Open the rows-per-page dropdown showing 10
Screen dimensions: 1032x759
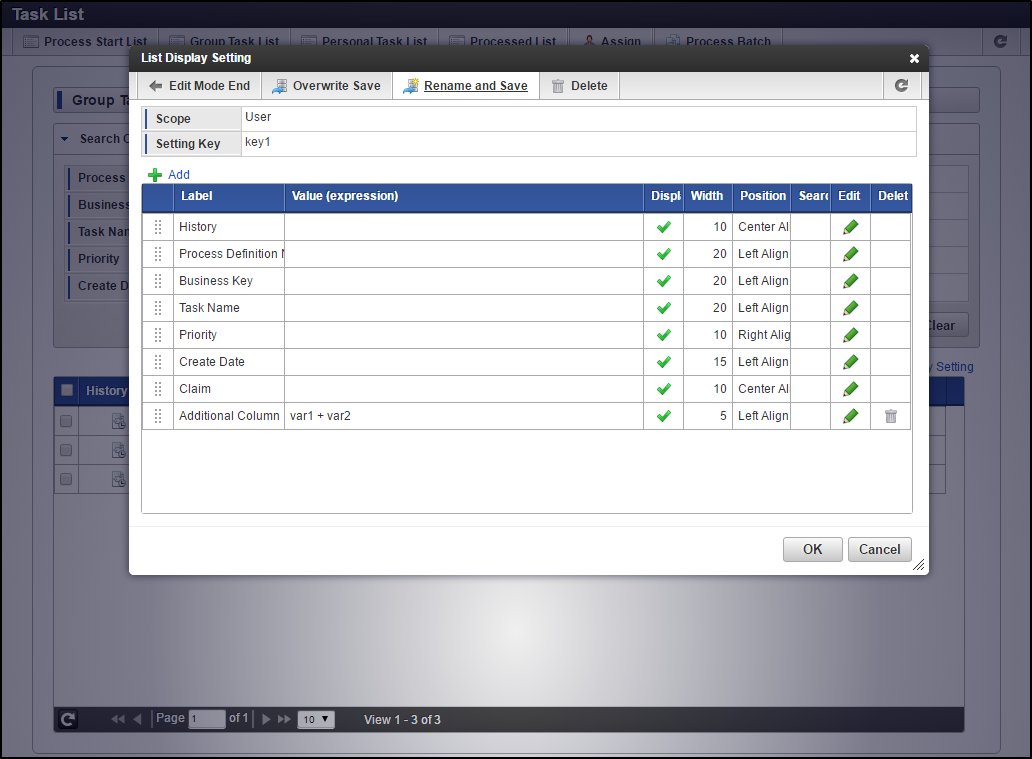pyautogui.click(x=316, y=720)
